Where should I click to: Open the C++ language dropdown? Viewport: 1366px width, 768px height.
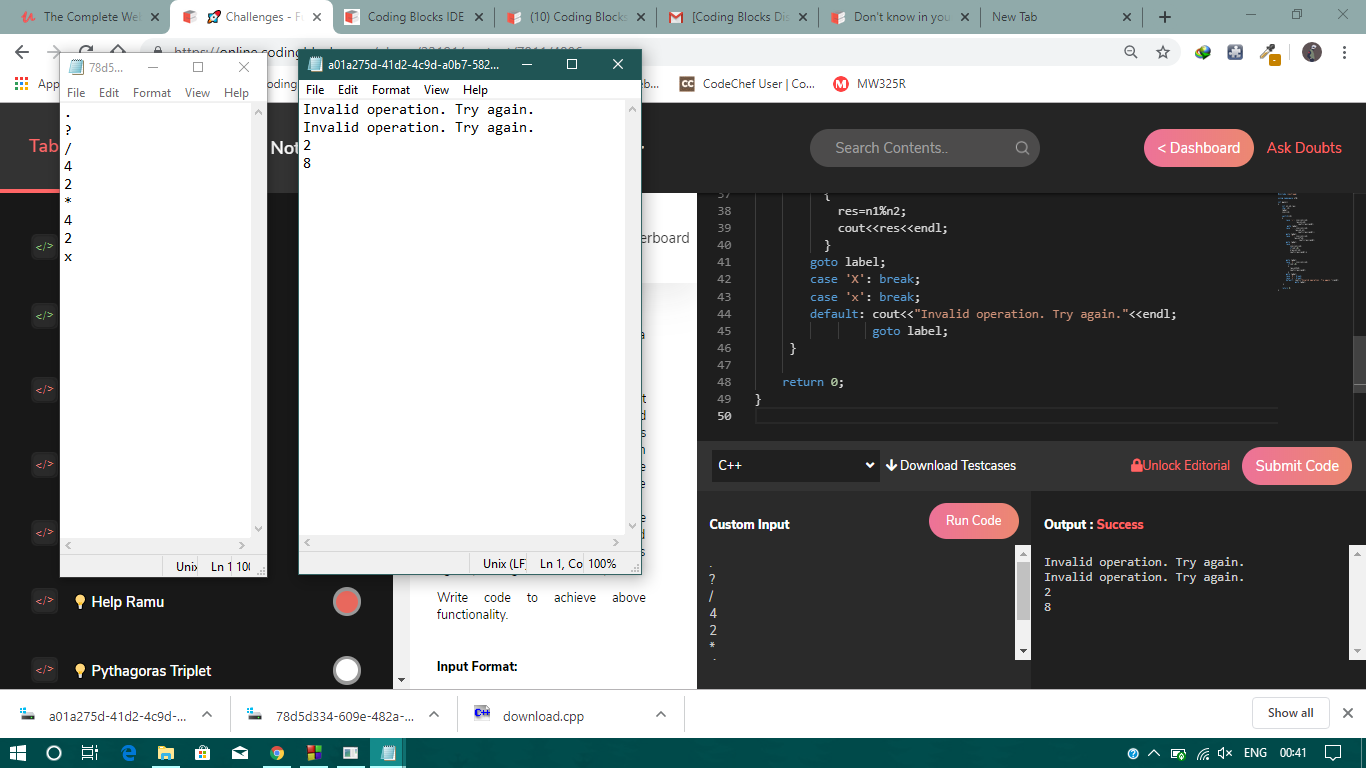(795, 465)
